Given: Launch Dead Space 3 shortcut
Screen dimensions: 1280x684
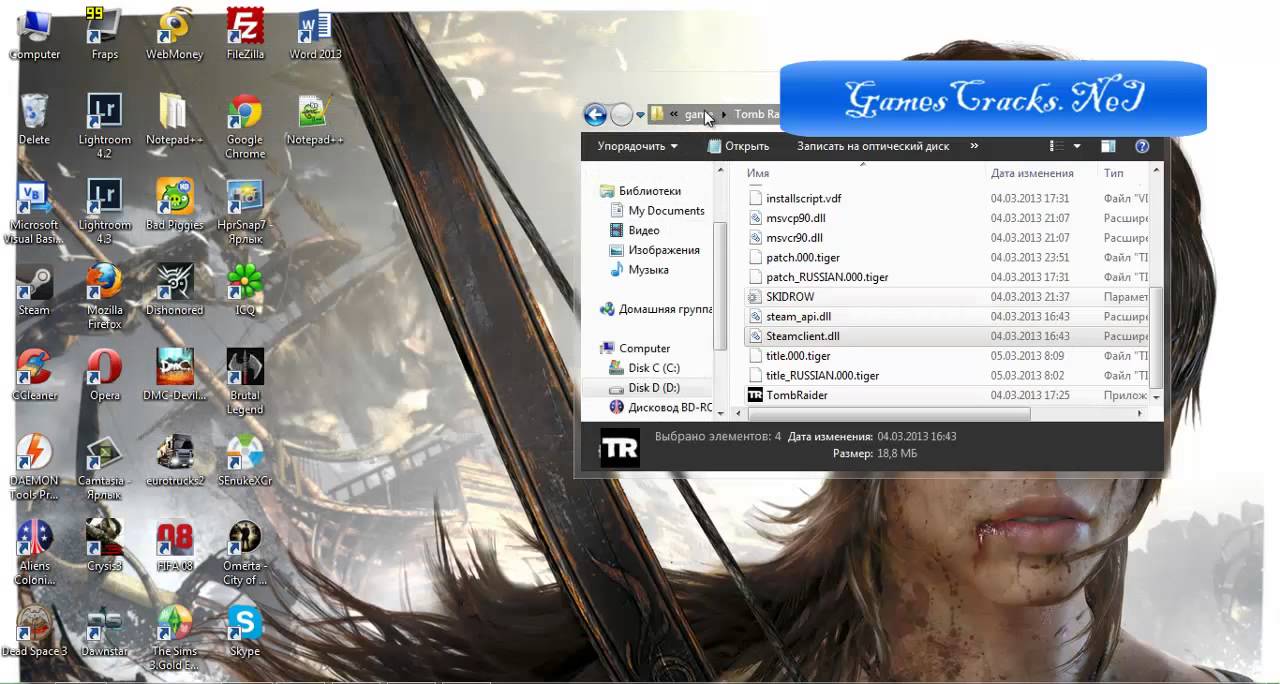Looking at the screenshot, I should click(34, 631).
